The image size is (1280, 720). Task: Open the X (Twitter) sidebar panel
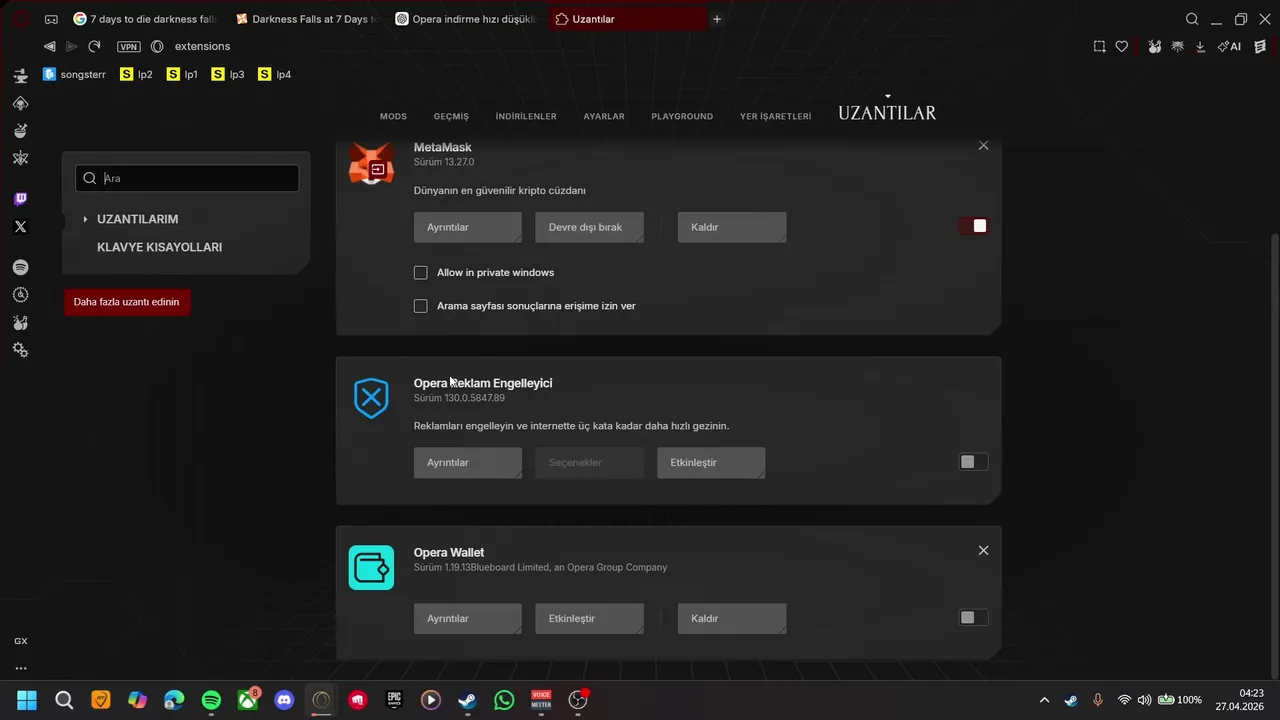click(x=20, y=227)
